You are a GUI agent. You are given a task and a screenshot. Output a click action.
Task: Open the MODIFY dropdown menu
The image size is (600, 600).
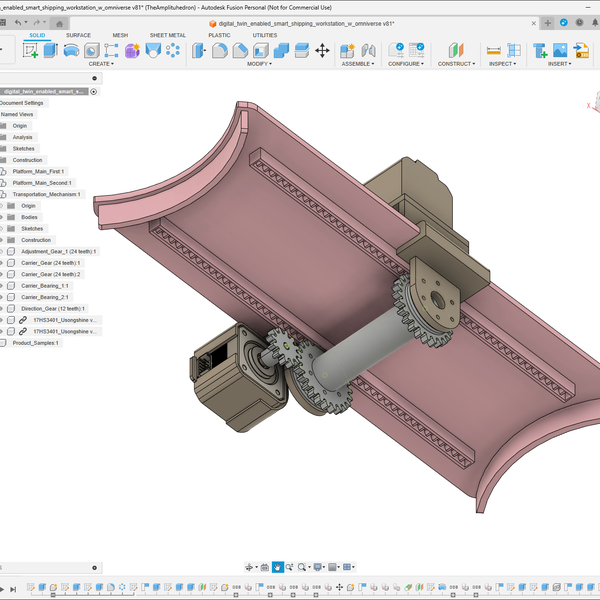[x=260, y=63]
